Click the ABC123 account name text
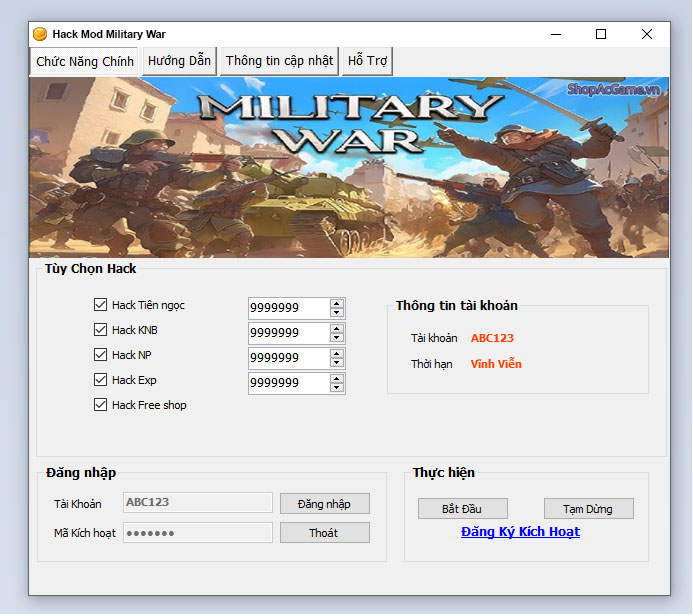 tap(492, 338)
